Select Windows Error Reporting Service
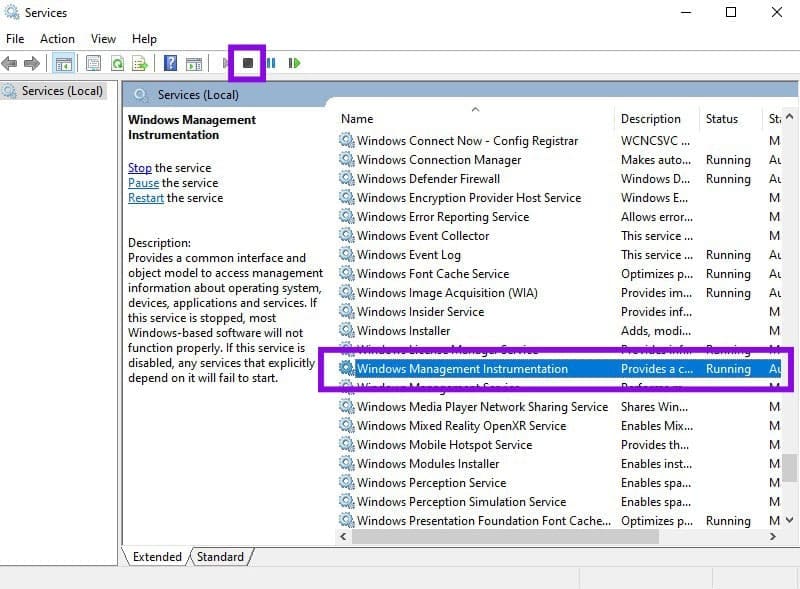Image resolution: width=800 pixels, height=589 pixels. click(443, 217)
